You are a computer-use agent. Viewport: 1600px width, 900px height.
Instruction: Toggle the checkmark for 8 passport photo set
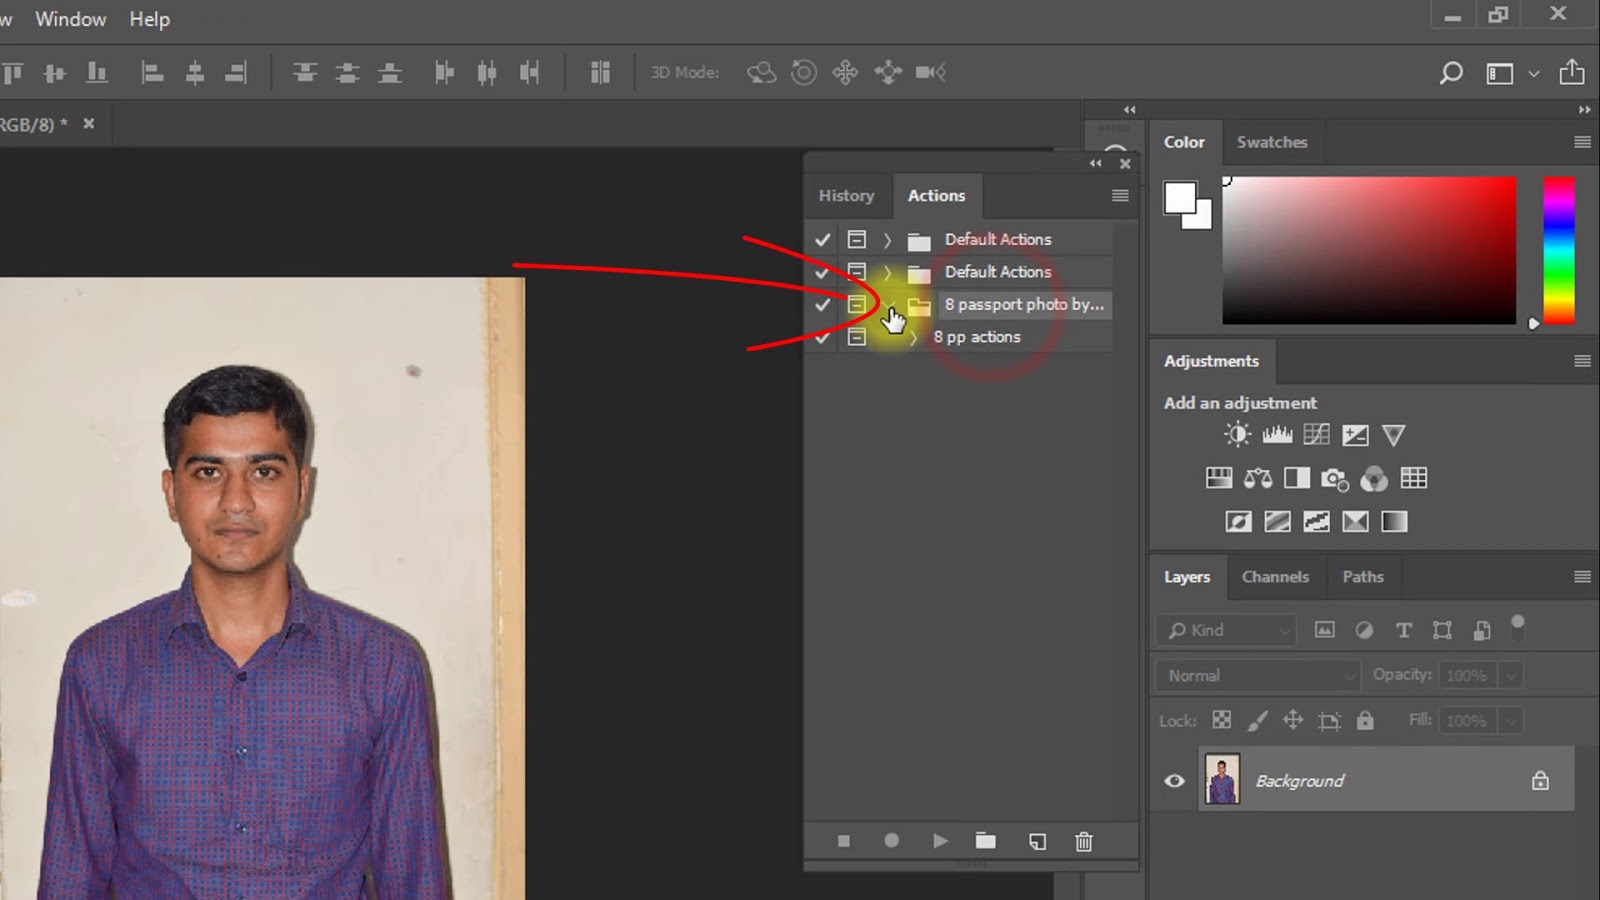pyautogui.click(x=822, y=304)
